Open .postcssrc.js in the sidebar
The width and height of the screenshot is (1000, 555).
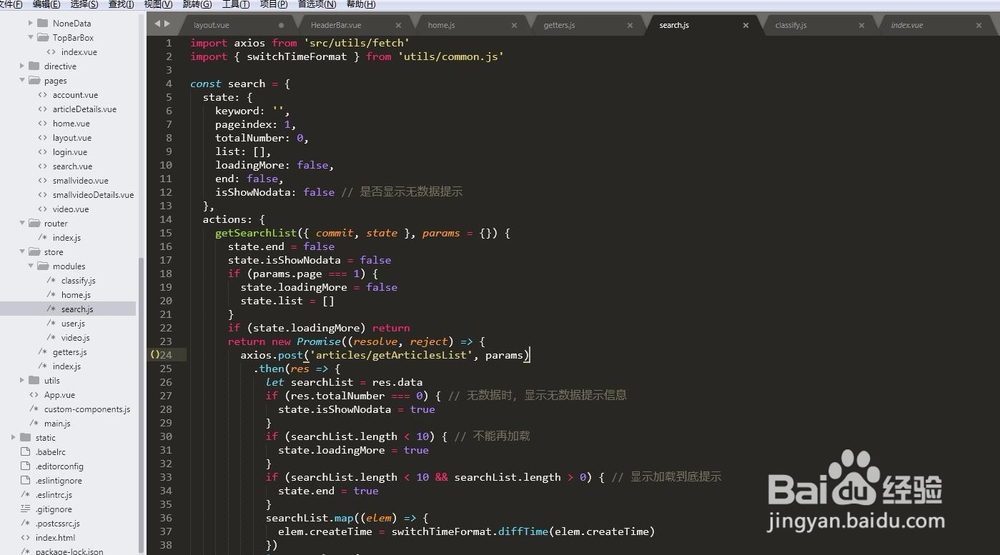[x=57, y=524]
